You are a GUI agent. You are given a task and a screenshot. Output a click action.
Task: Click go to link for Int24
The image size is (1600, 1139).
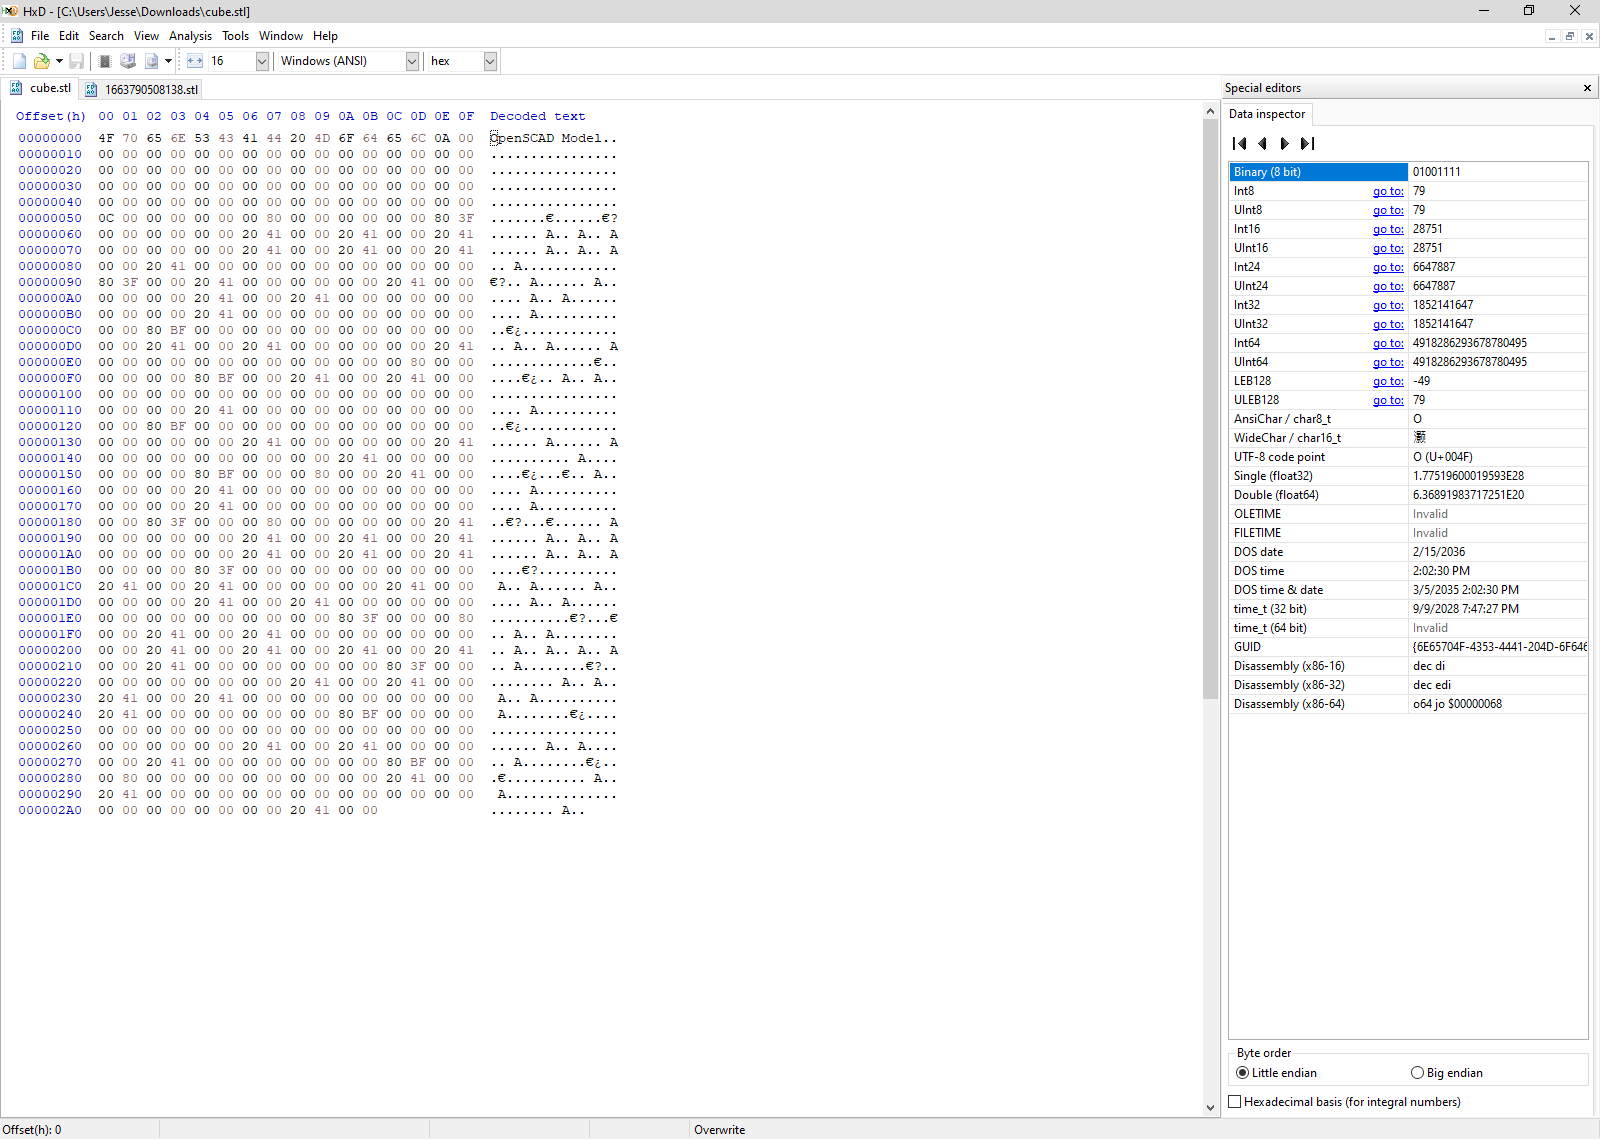click(x=1388, y=267)
